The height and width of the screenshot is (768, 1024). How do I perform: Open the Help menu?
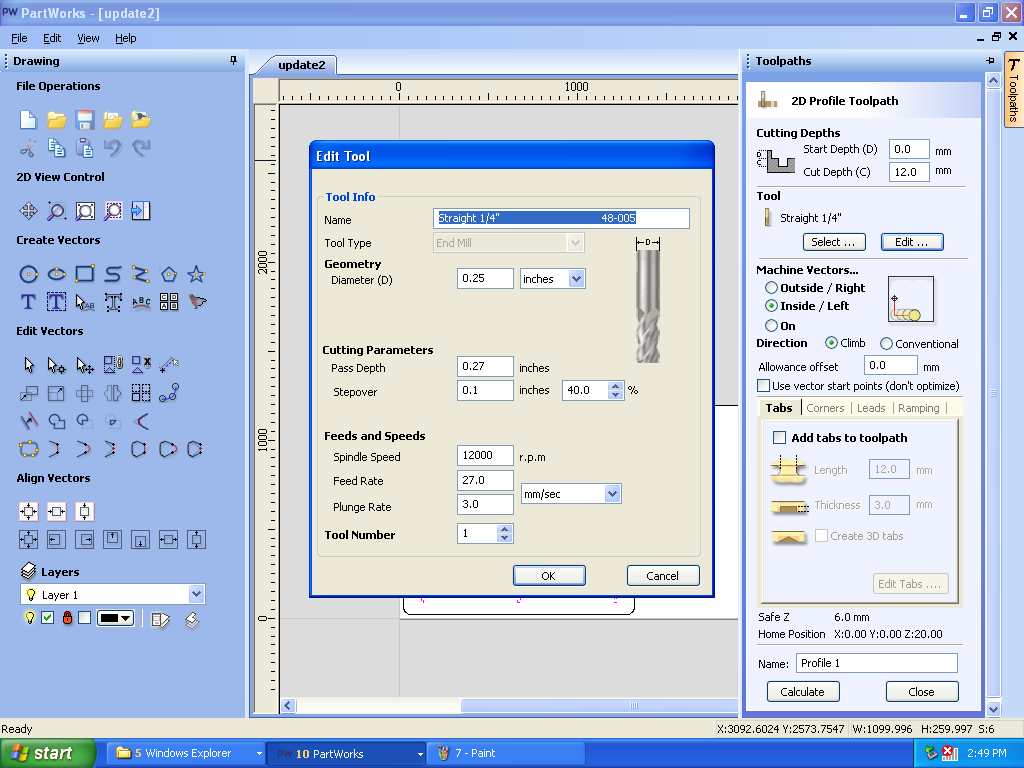pyautogui.click(x=125, y=38)
